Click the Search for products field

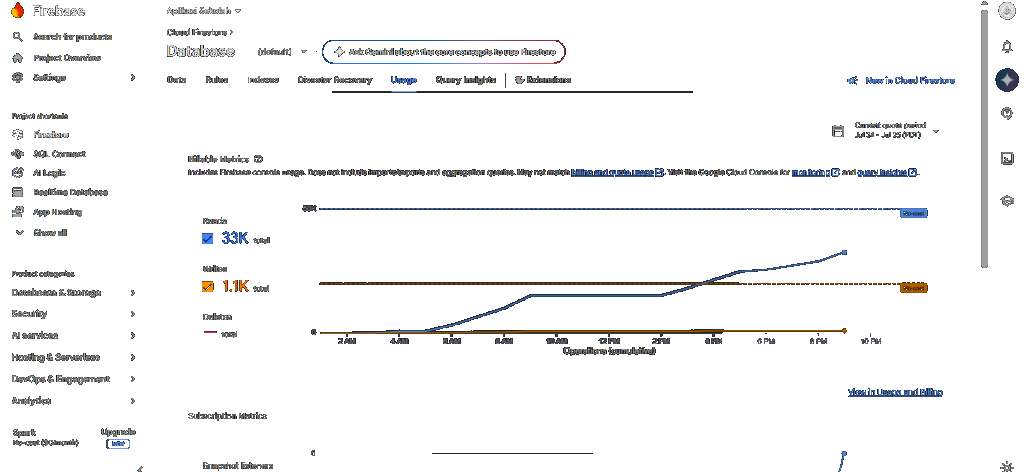(63, 37)
